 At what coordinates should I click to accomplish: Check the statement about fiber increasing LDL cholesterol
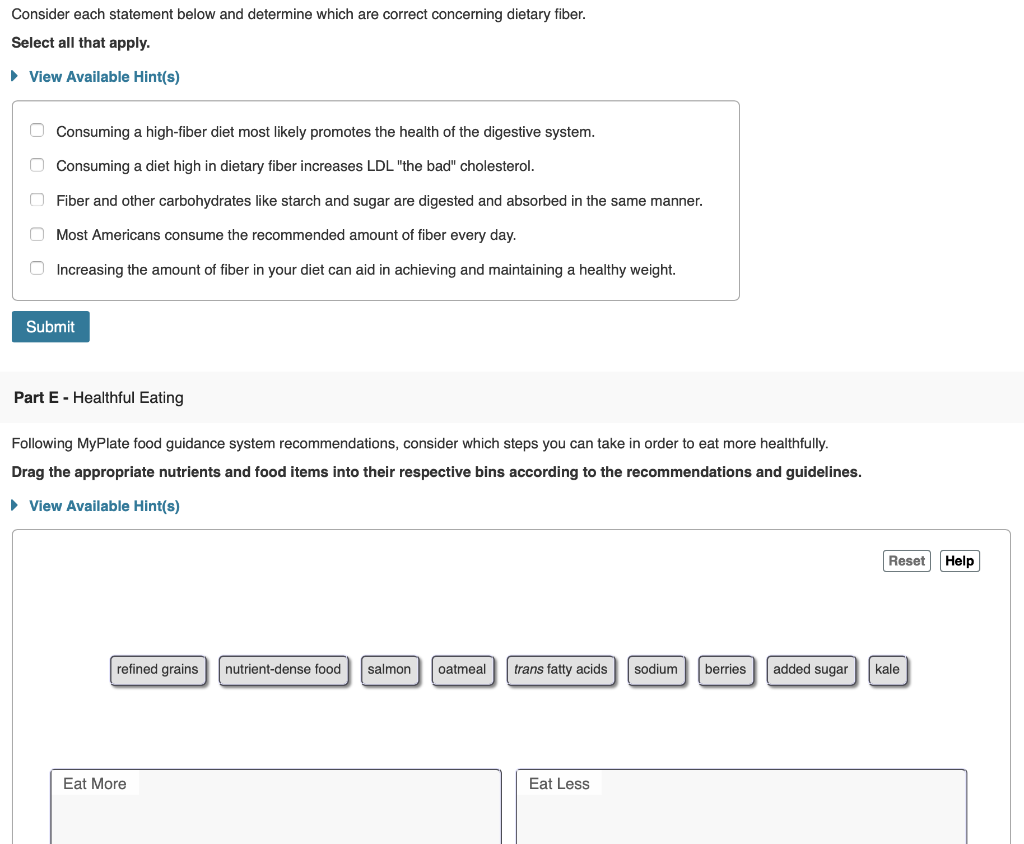37,164
